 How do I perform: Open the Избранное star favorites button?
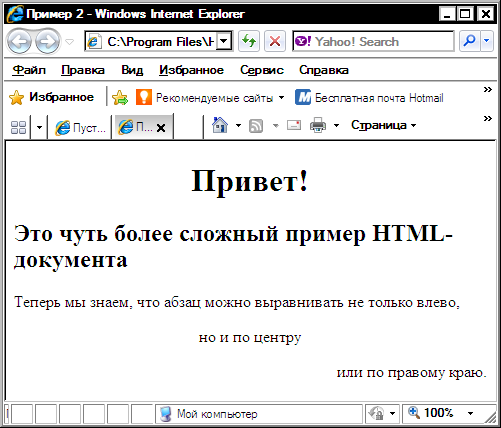point(51,97)
